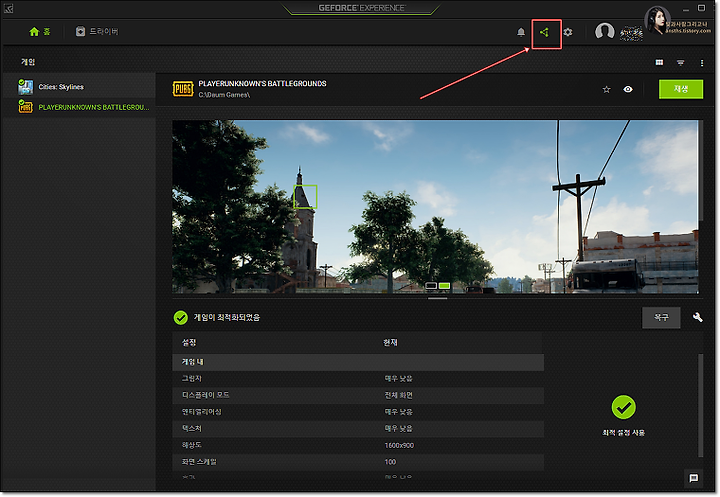Viewport: 720px width, 497px height.
Task: Click the C:\Daum Games\ path text
Action: (x=224, y=95)
